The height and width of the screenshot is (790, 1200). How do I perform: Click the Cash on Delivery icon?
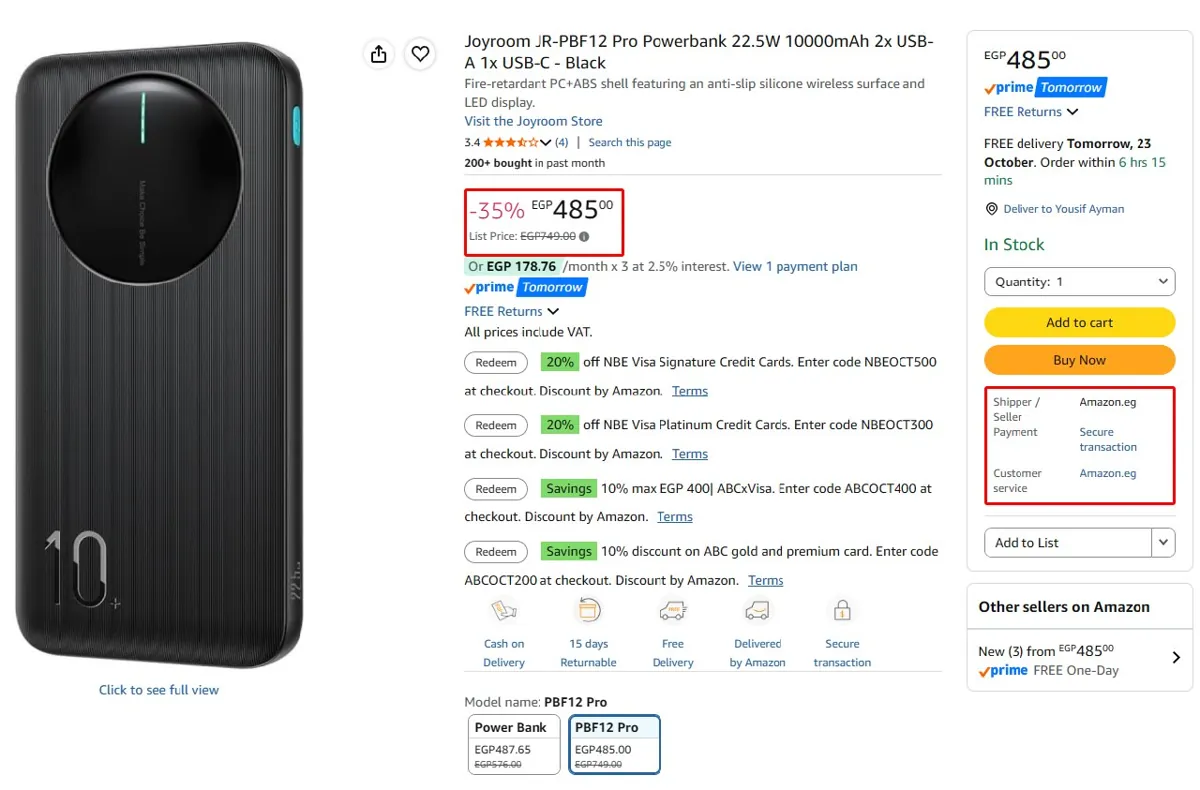tap(504, 610)
